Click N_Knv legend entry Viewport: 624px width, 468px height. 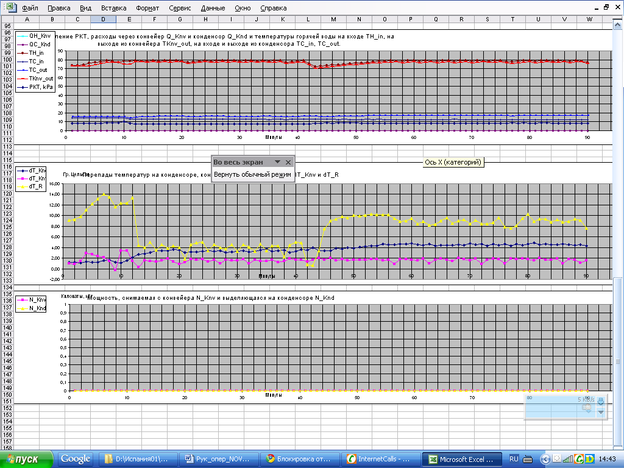tap(31, 300)
